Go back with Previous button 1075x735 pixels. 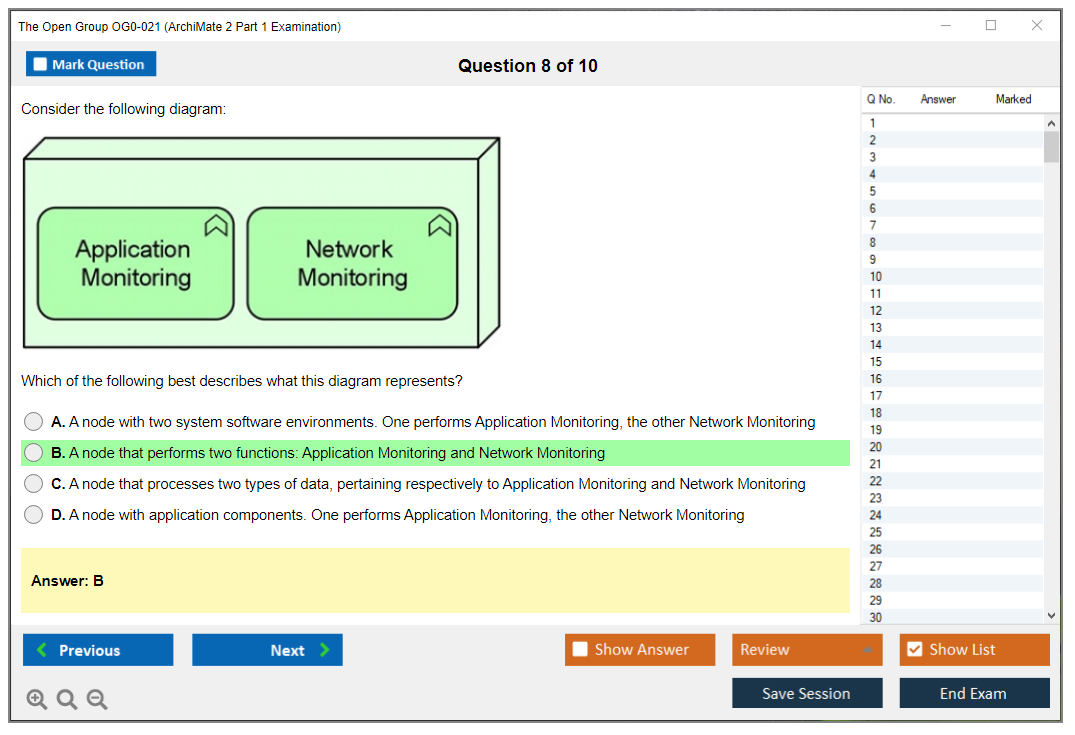(98, 650)
